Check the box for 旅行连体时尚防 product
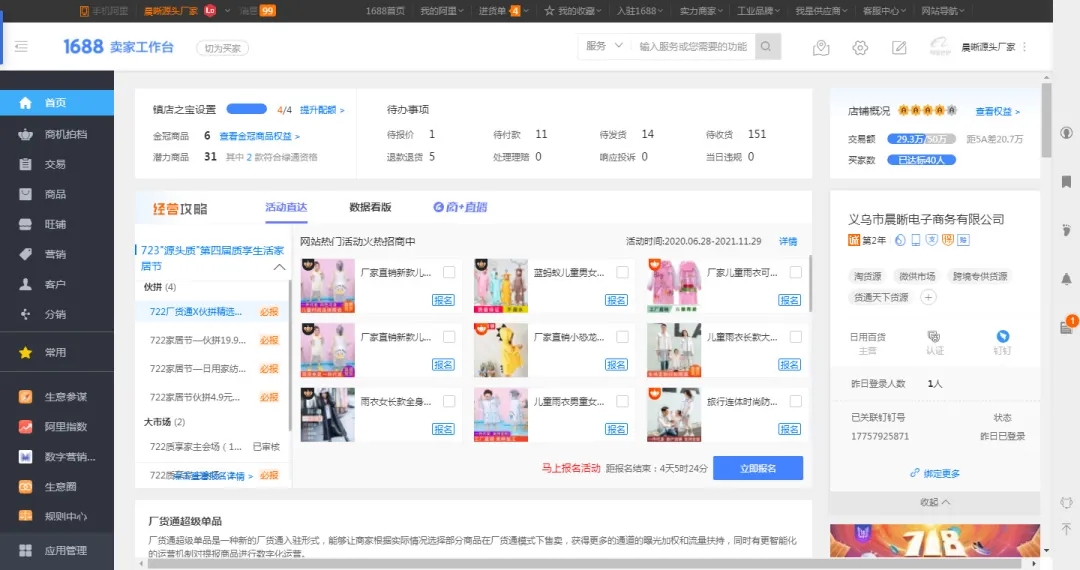1080x570 pixels. pos(796,401)
